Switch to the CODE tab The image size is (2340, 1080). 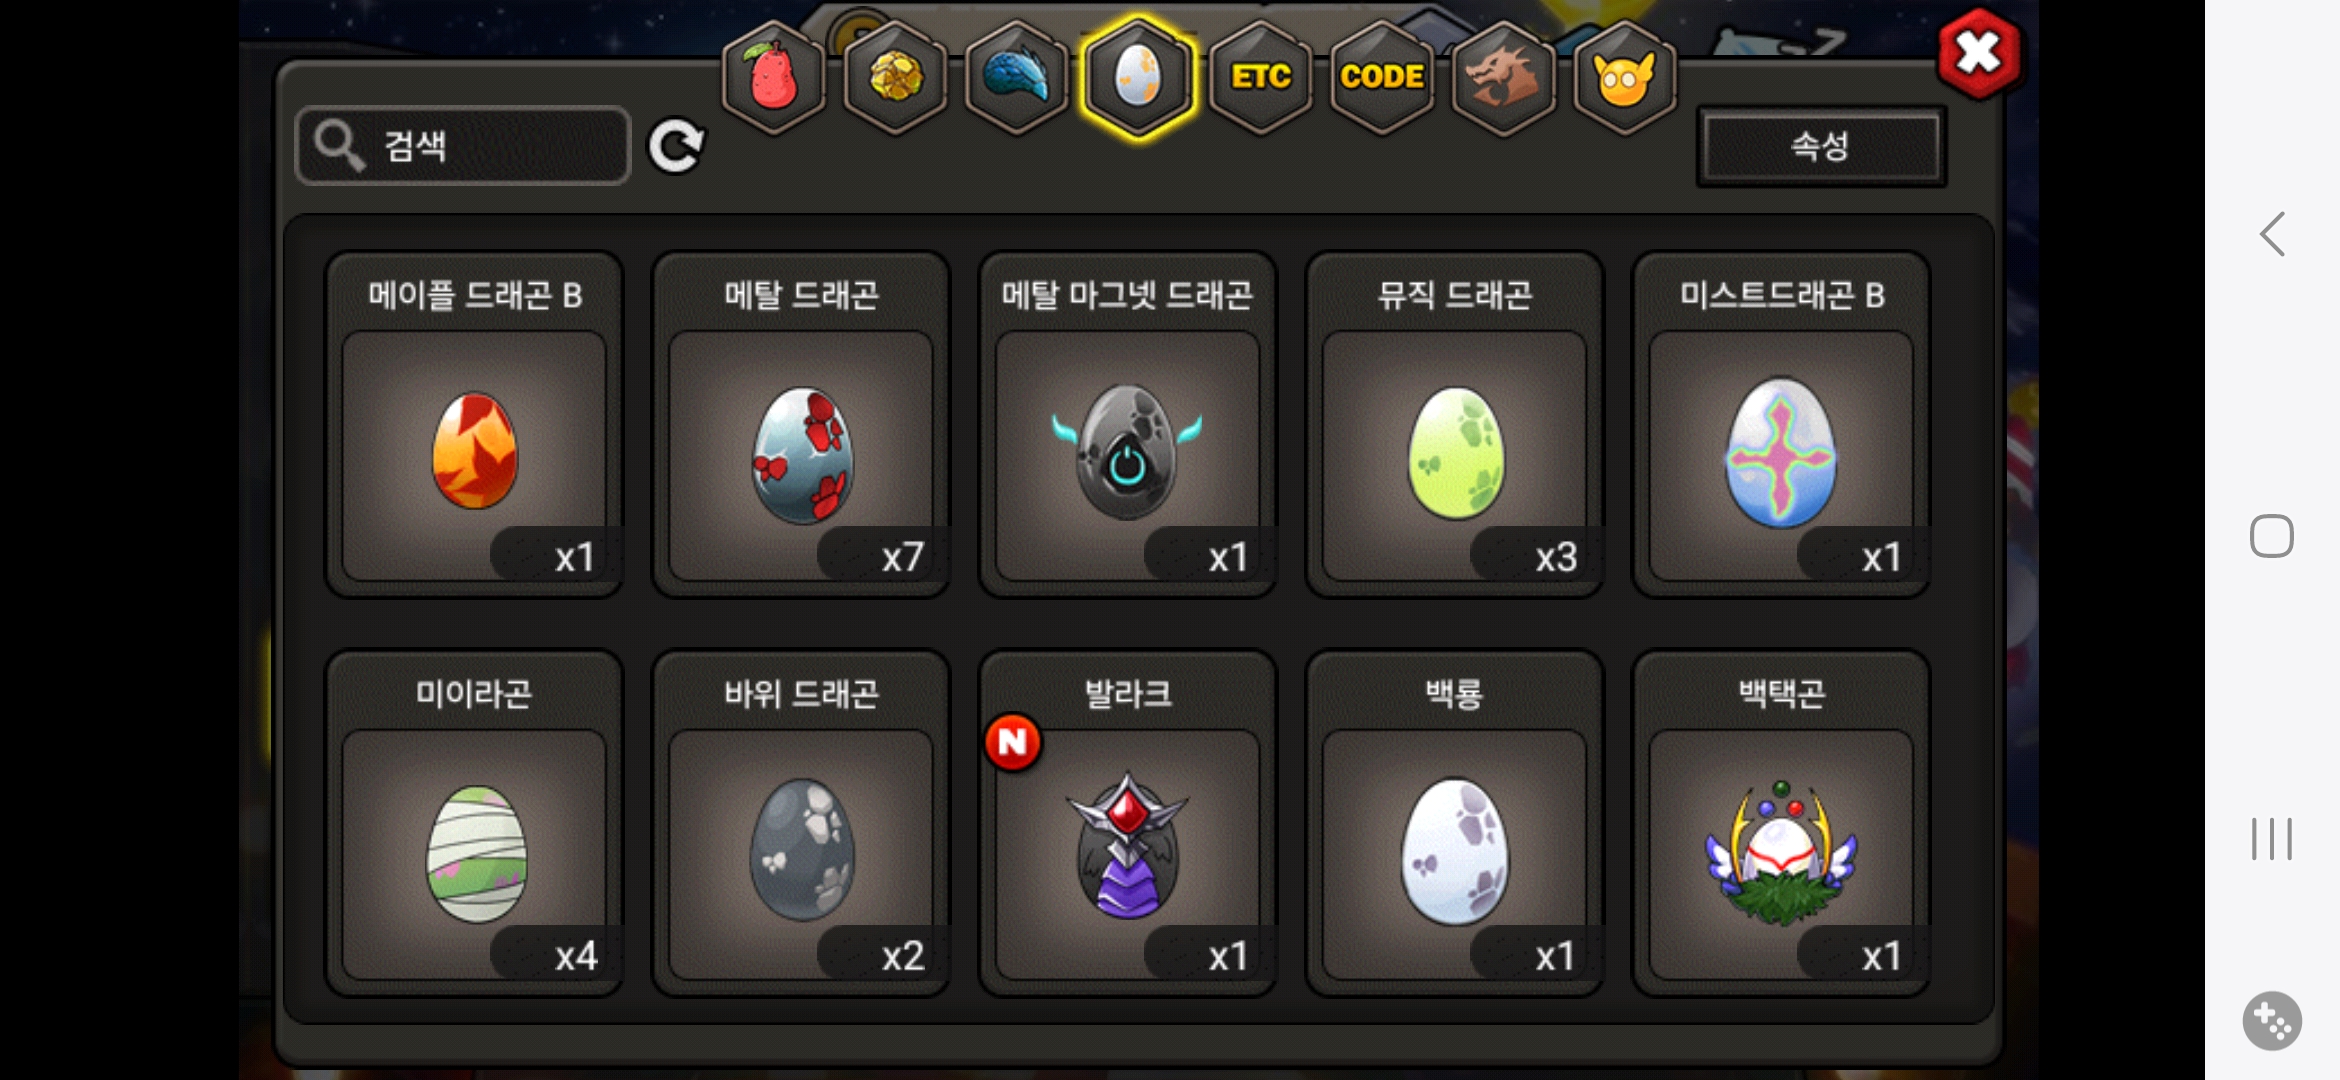[1382, 78]
